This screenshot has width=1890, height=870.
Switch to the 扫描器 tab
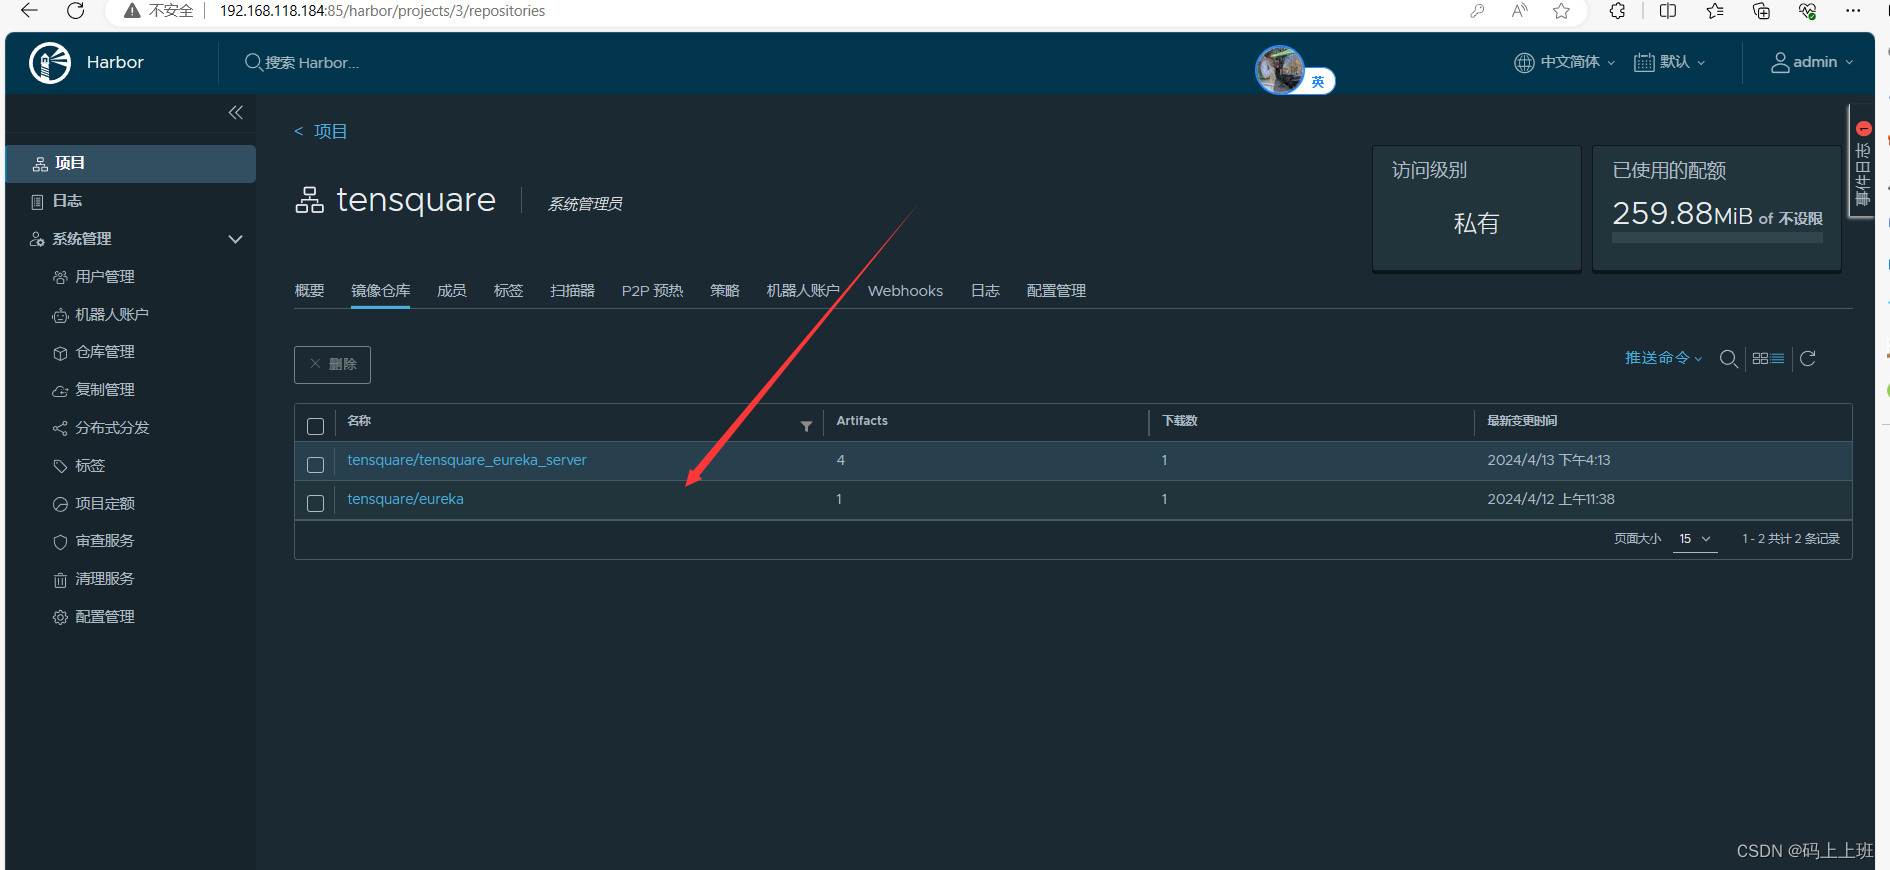tap(573, 291)
